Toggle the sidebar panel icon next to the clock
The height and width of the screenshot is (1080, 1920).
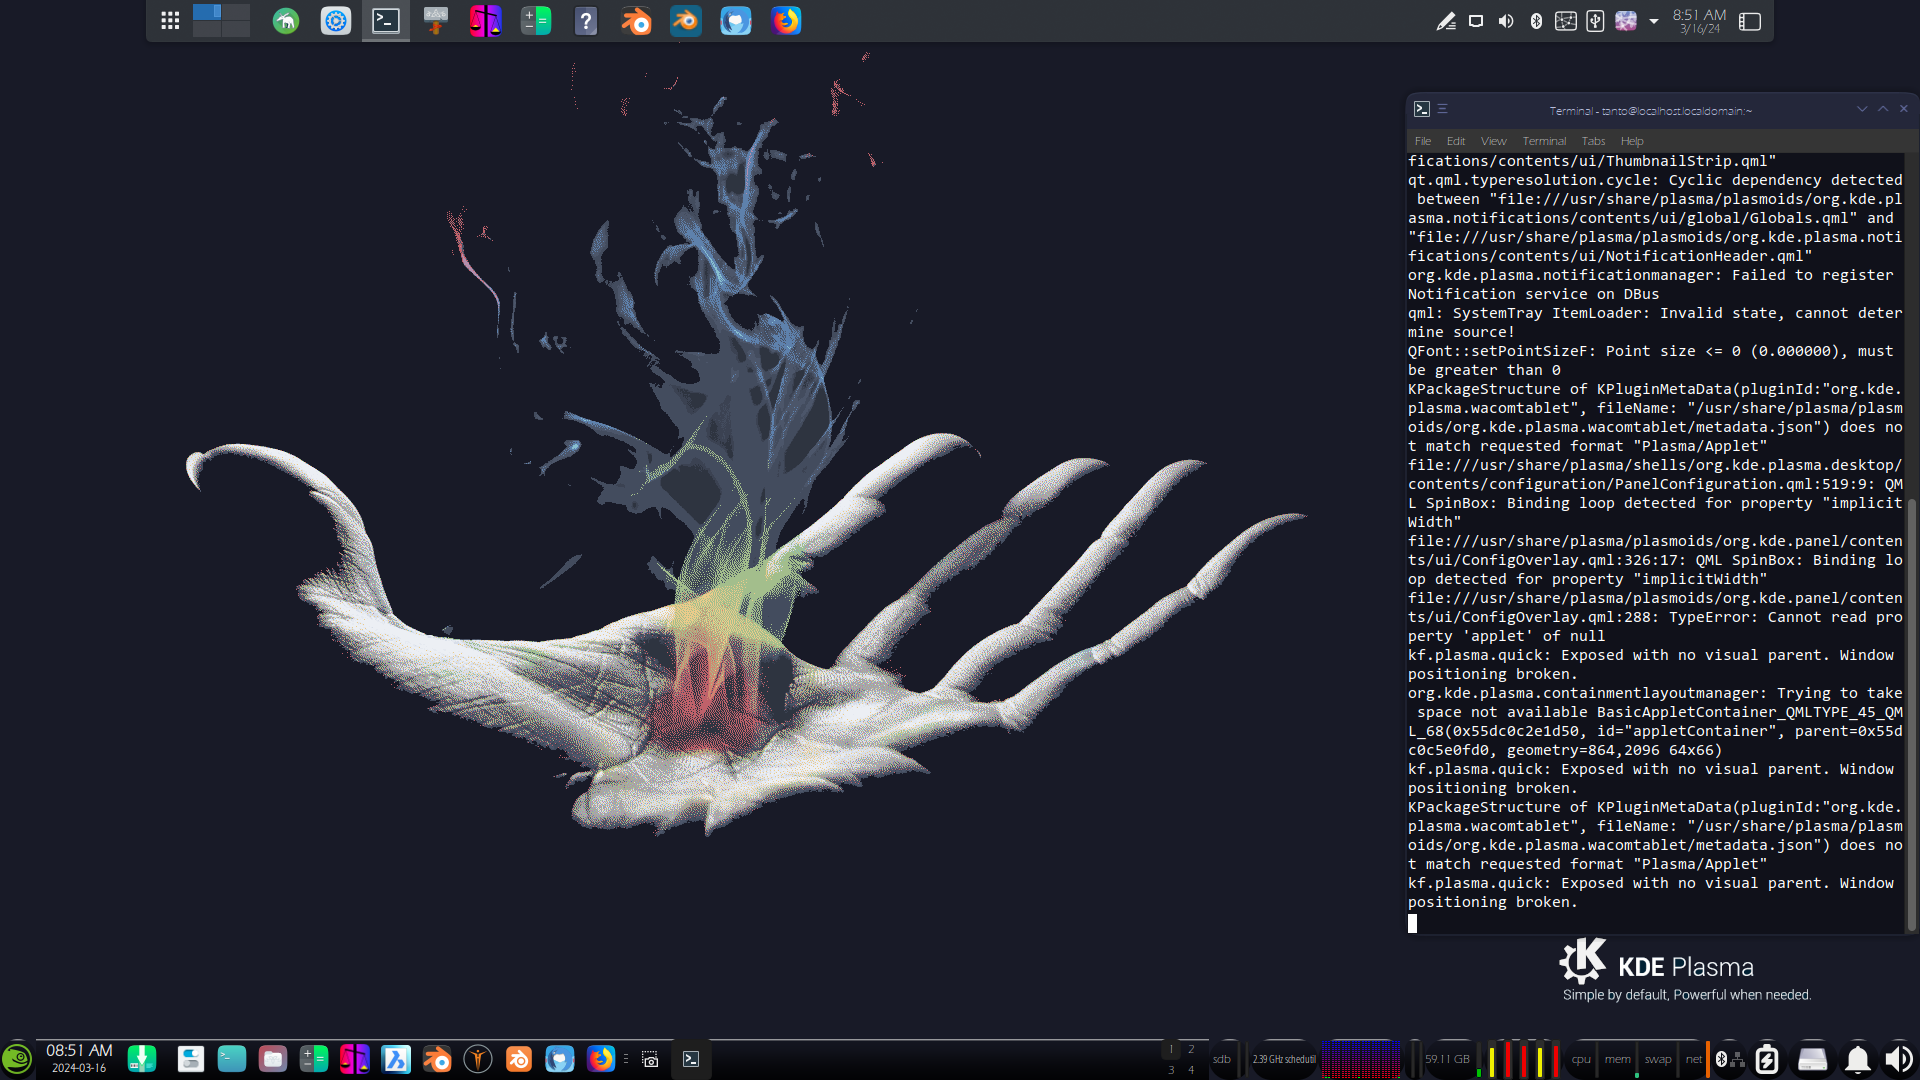1750,21
